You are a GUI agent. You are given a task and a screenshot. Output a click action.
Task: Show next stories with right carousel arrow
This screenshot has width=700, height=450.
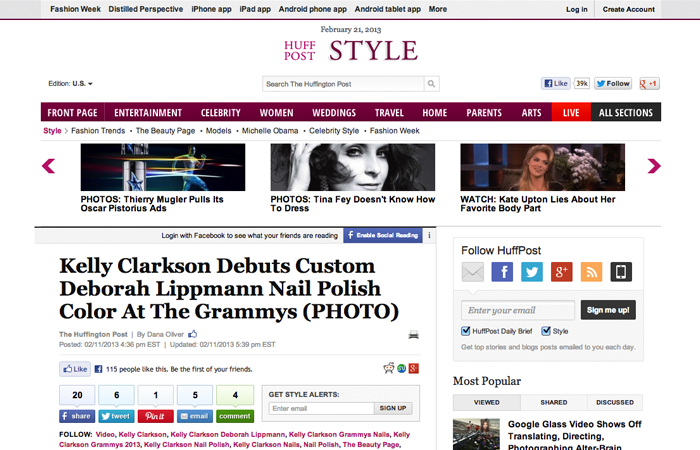coord(654,166)
